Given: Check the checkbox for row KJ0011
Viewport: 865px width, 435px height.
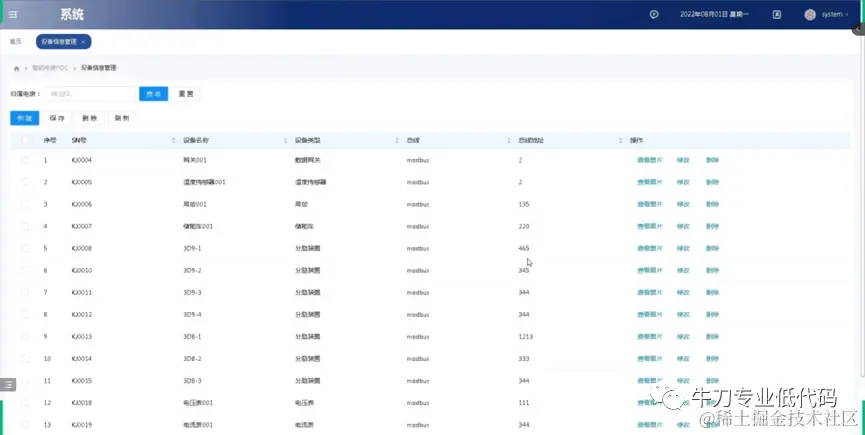Looking at the screenshot, I should point(25,292).
